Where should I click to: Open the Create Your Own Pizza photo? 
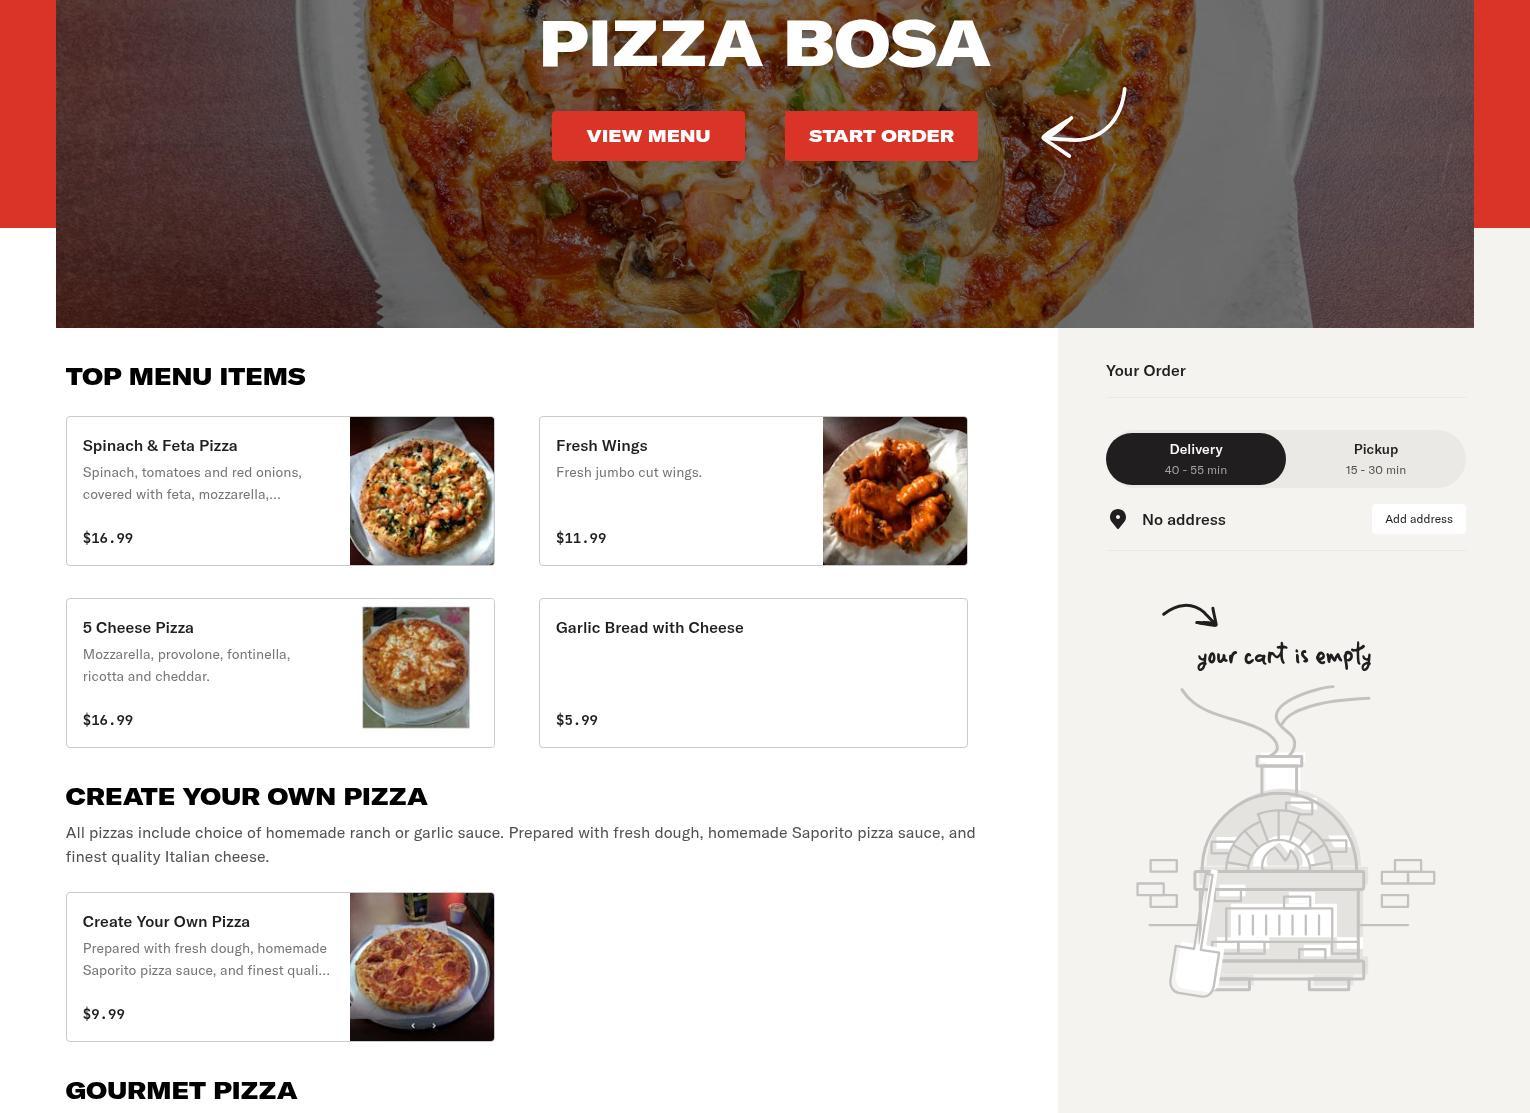(x=422, y=967)
